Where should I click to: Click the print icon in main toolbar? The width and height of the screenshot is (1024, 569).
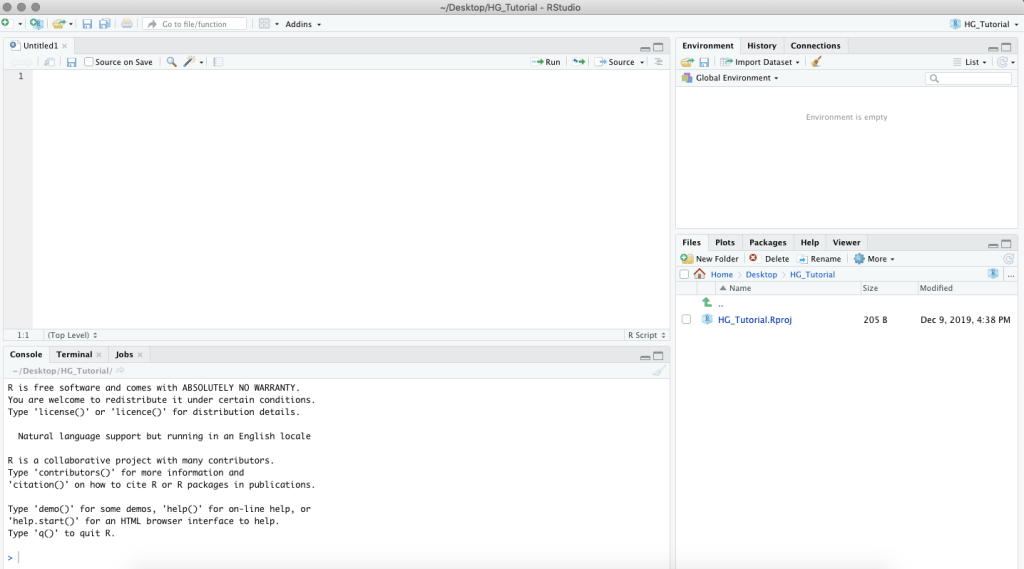click(x=126, y=24)
